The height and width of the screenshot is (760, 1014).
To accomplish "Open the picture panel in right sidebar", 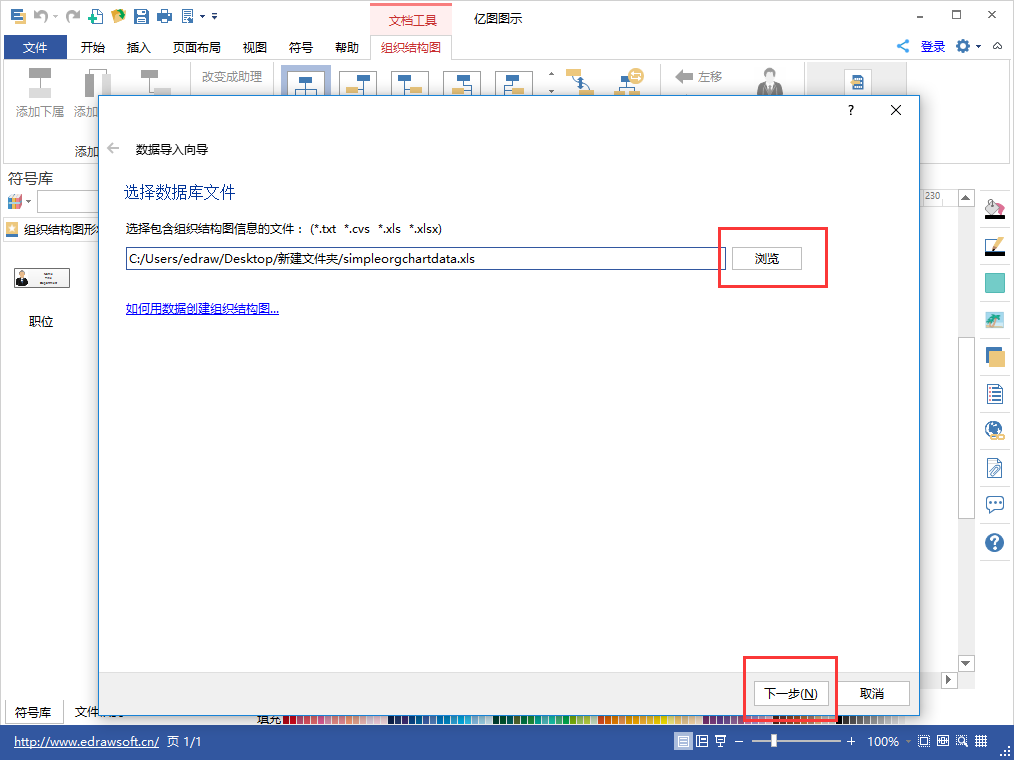I will tap(994, 320).
